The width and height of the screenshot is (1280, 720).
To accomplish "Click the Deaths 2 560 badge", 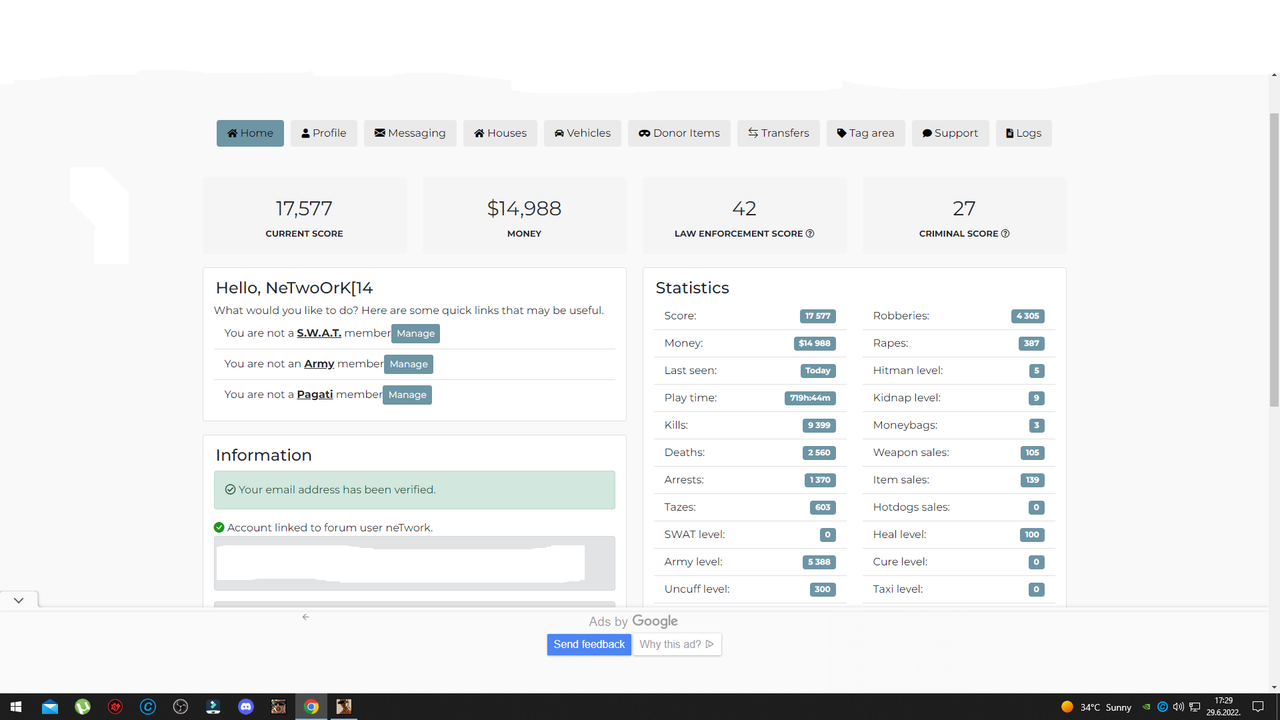I will (x=819, y=453).
